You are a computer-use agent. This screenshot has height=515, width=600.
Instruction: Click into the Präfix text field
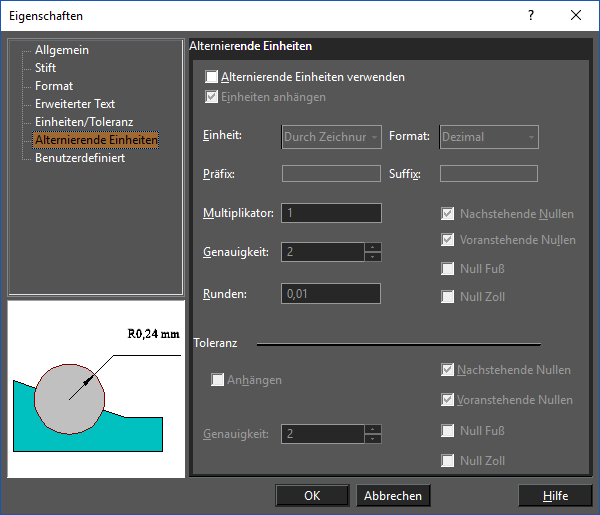coord(331,174)
